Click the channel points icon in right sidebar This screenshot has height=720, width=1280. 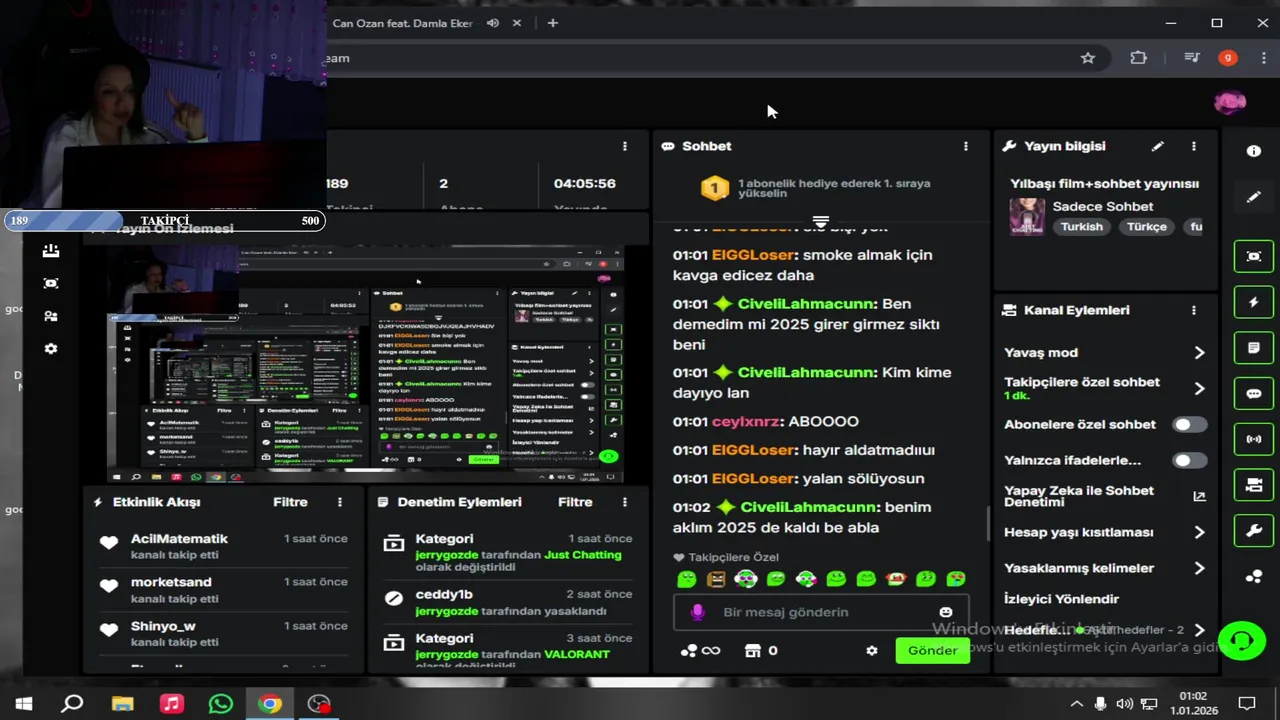click(1254, 577)
